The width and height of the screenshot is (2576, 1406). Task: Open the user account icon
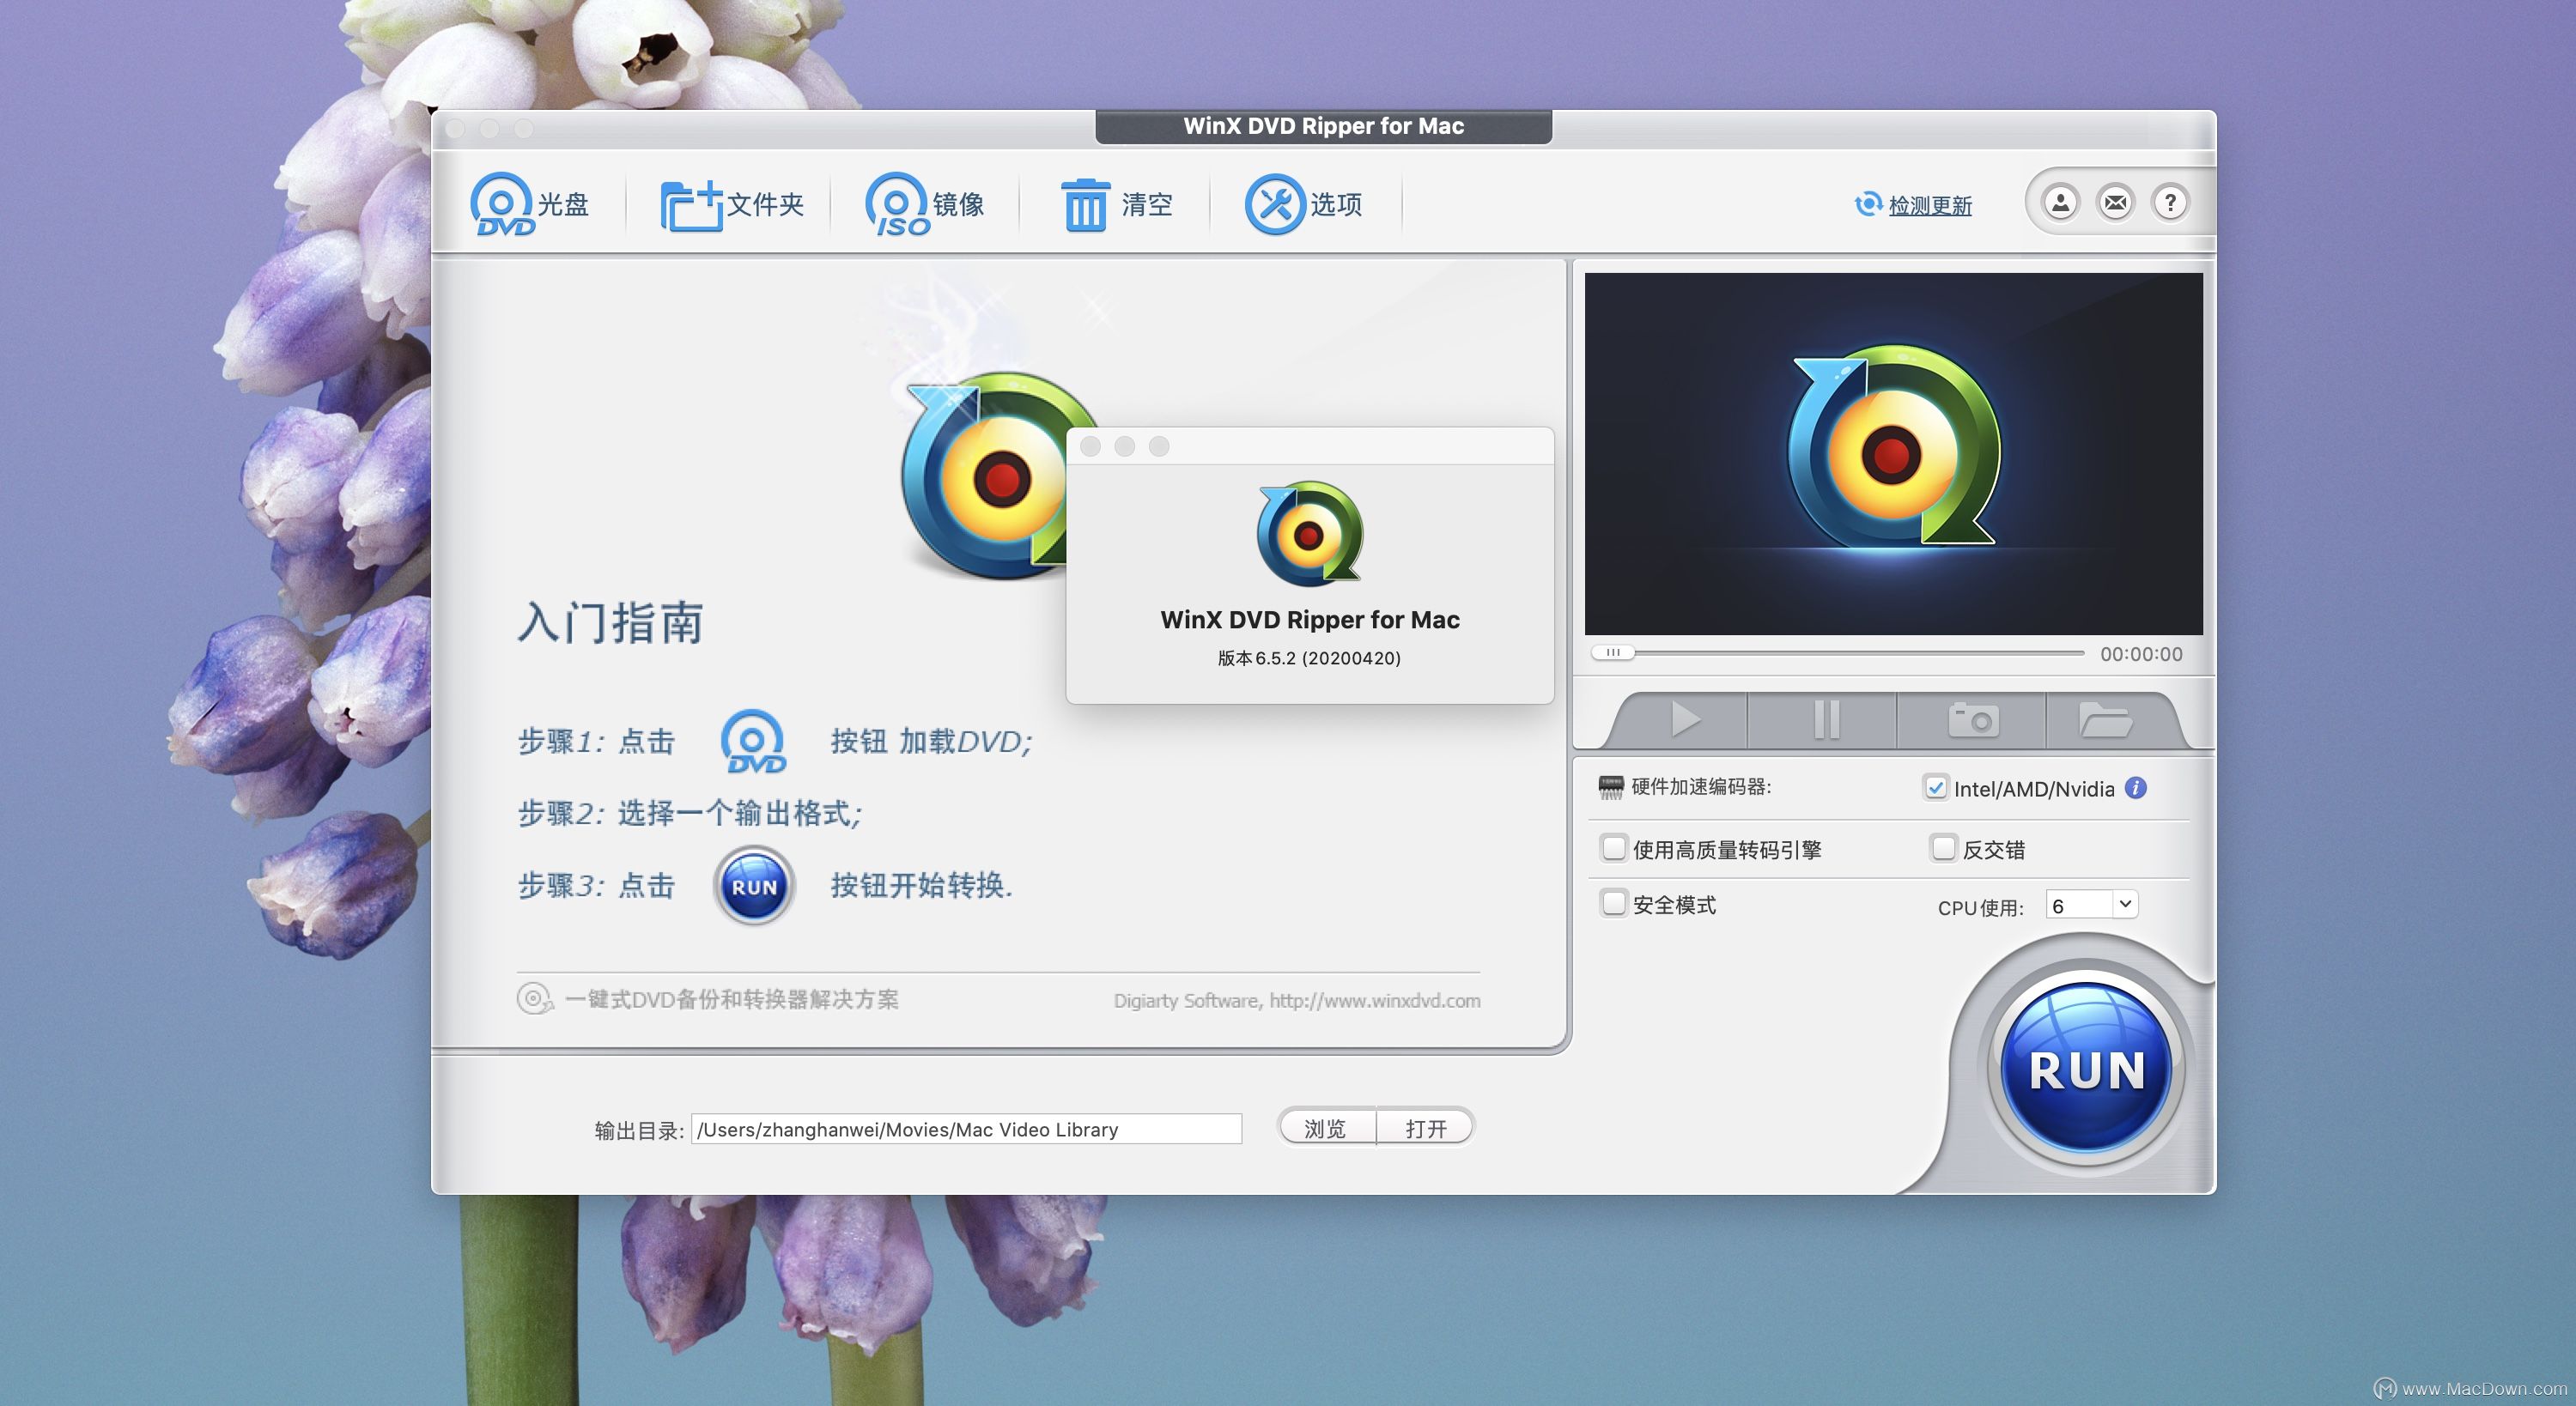pos(2060,203)
